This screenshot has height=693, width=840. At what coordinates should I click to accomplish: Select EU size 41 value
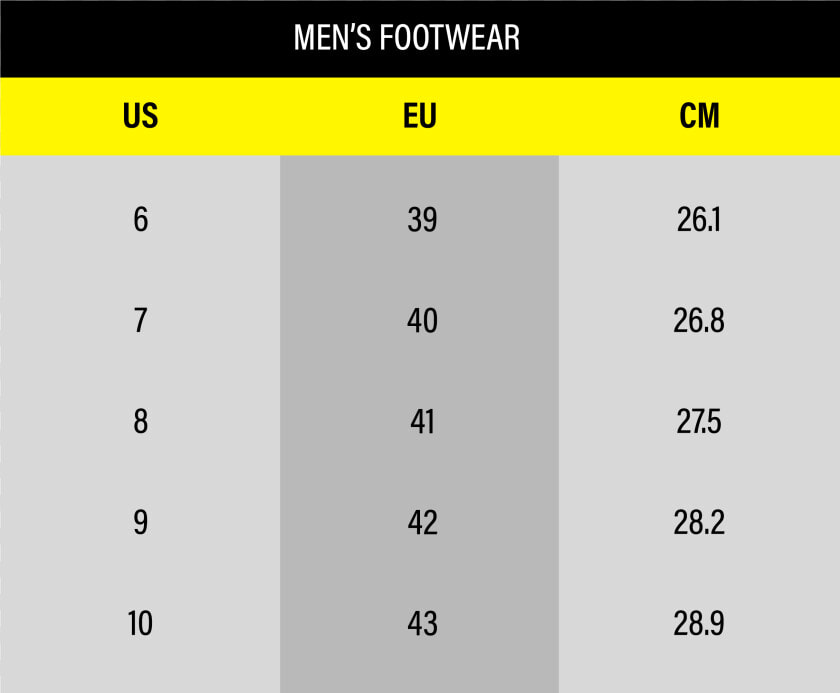(422, 421)
